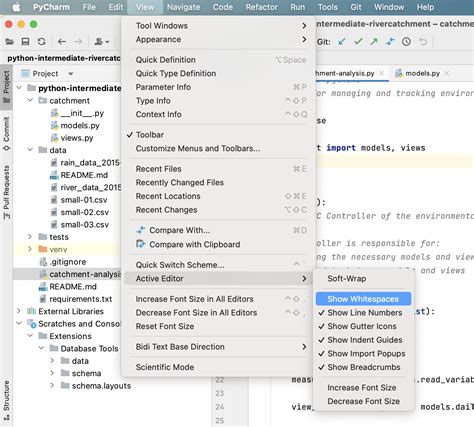Screen dimensions: 474x427
Task: Click the Back navigation arrow
Action: [62, 42]
